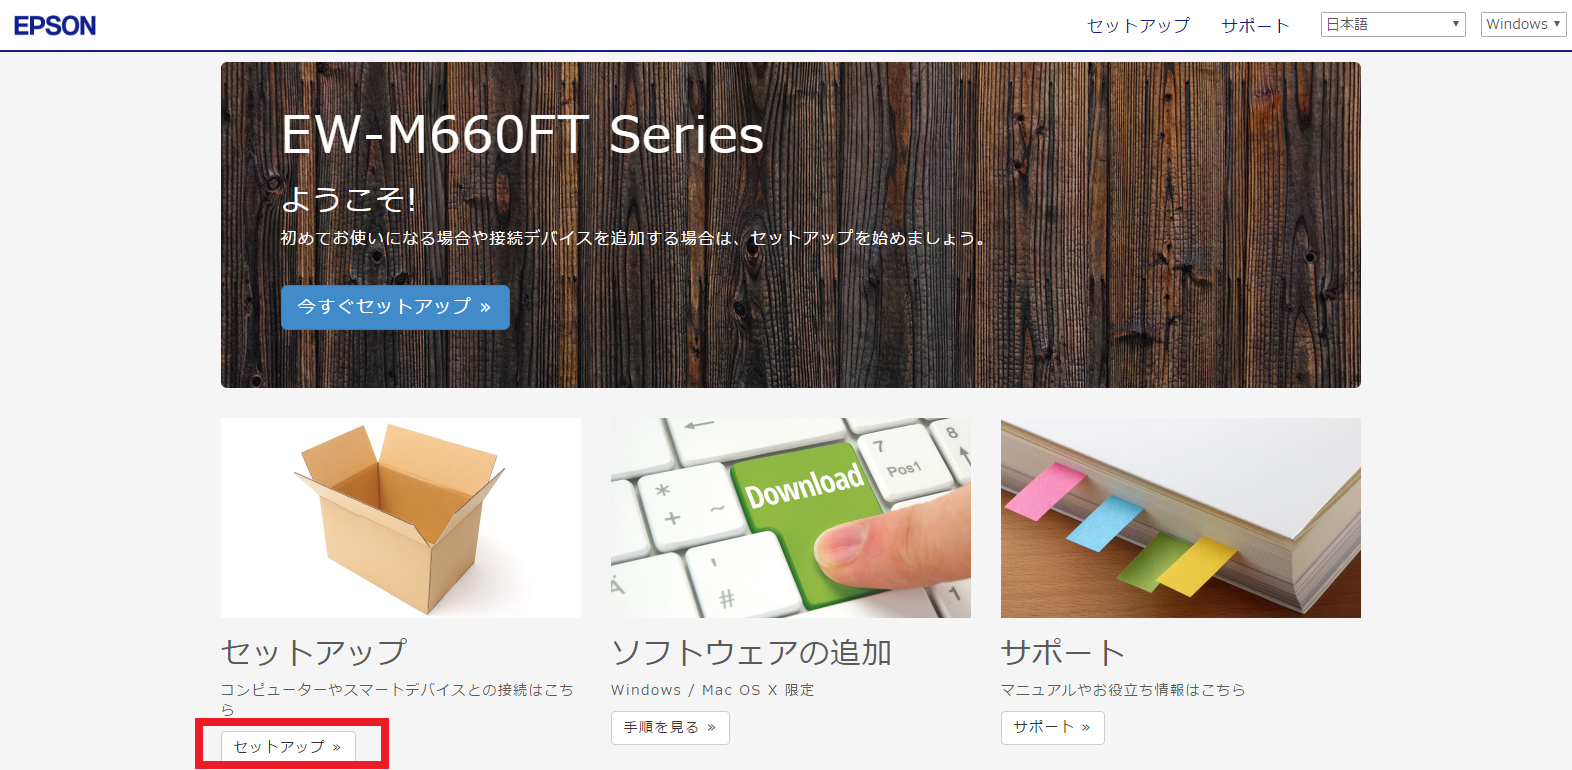Click the 手順を見る » button
The image size is (1572, 770).
[x=670, y=728]
